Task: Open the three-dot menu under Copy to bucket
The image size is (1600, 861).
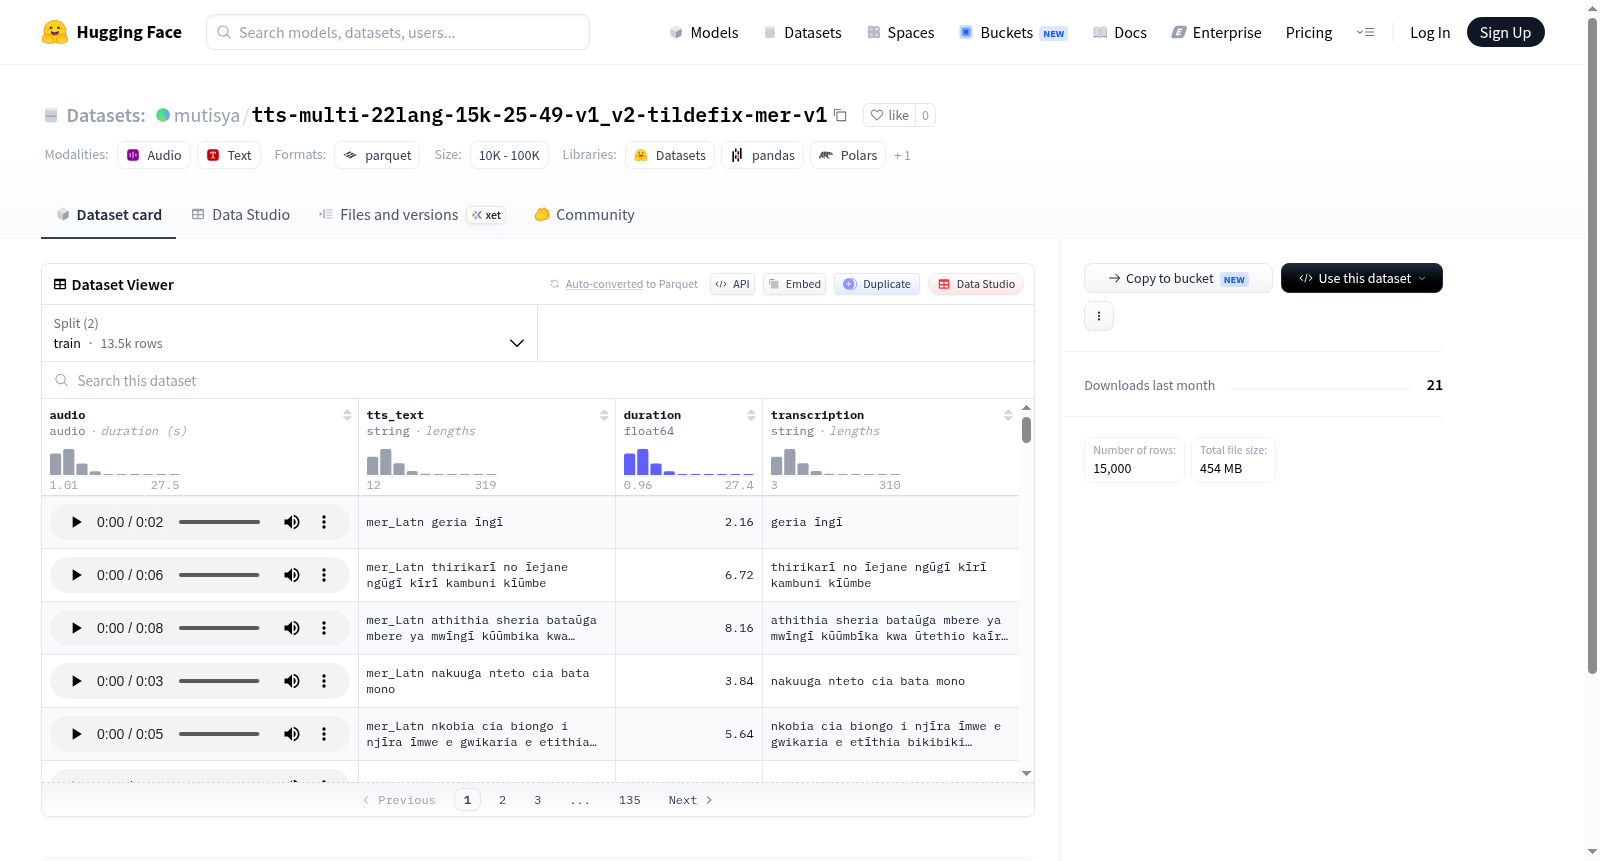Action: [1099, 316]
